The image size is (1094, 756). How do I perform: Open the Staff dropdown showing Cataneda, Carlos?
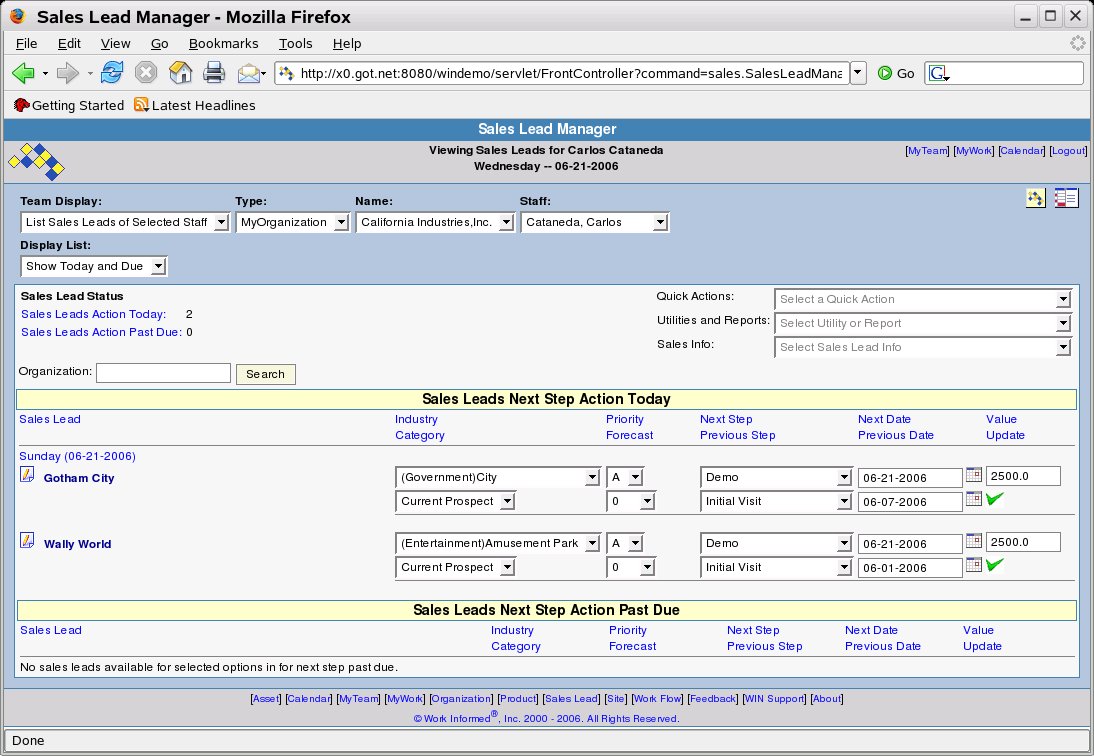pos(595,222)
